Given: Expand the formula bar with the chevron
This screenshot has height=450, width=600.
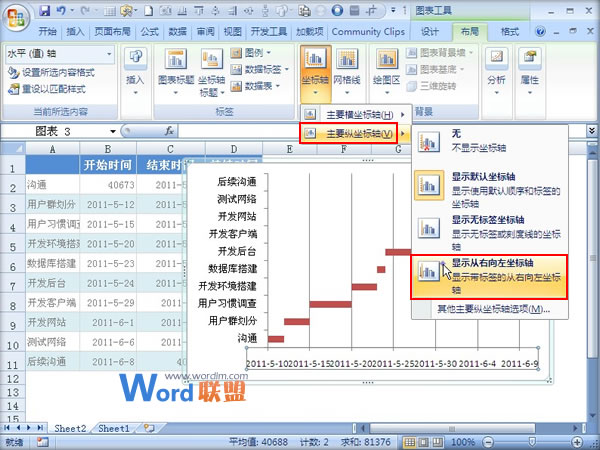Looking at the screenshot, I should (x=592, y=131).
